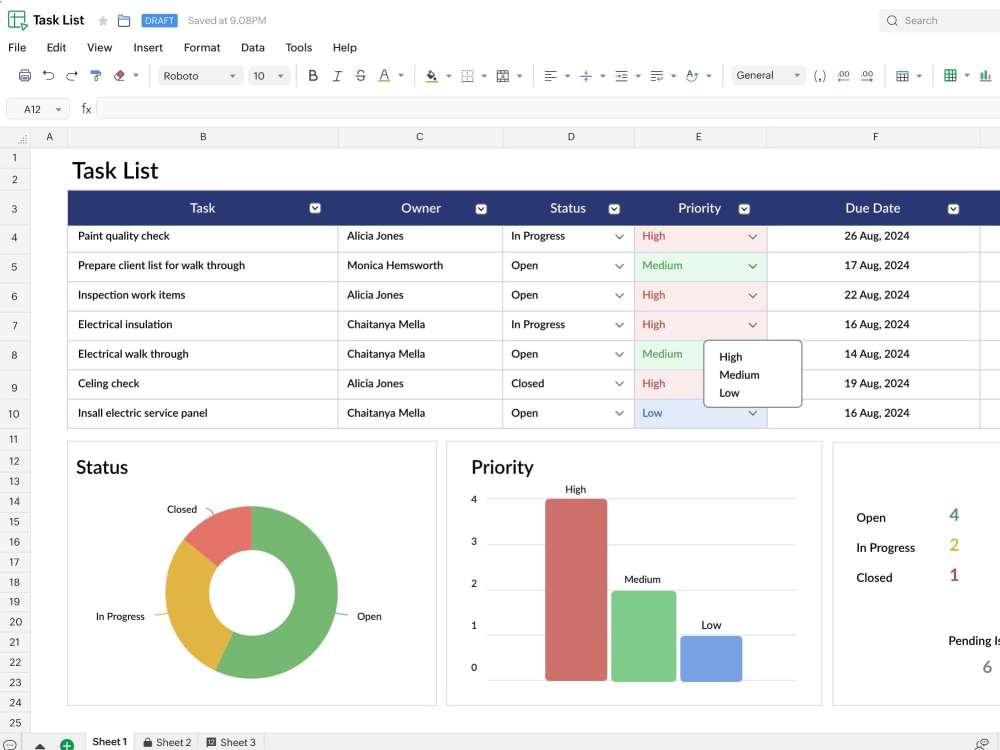Image resolution: width=1000 pixels, height=750 pixels.
Task: Click the conditional format table icon
Action: 902,76
